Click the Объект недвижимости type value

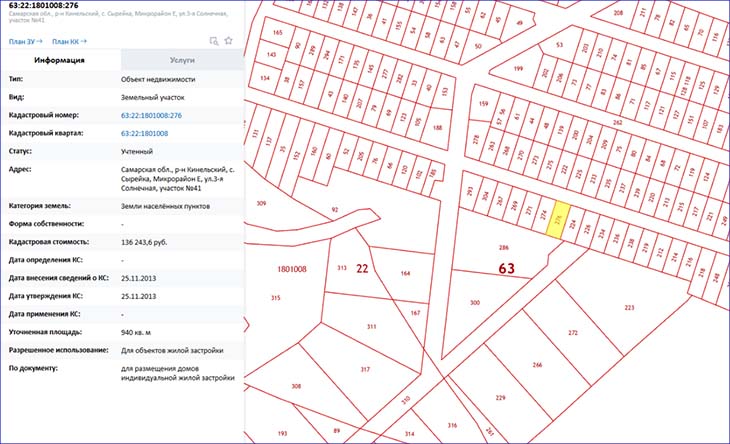(x=158, y=80)
